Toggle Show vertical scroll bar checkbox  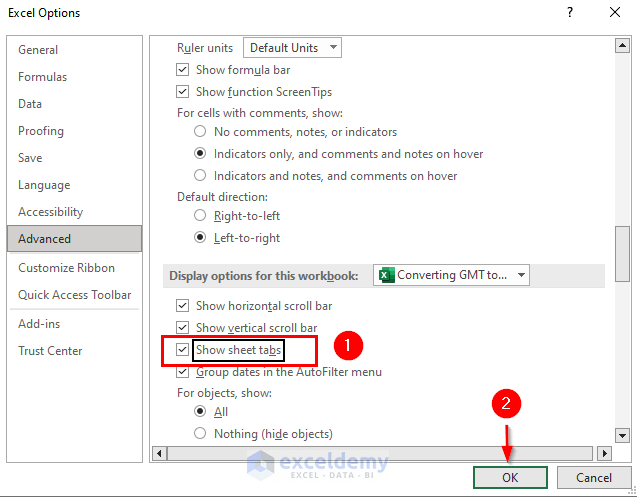(x=182, y=327)
